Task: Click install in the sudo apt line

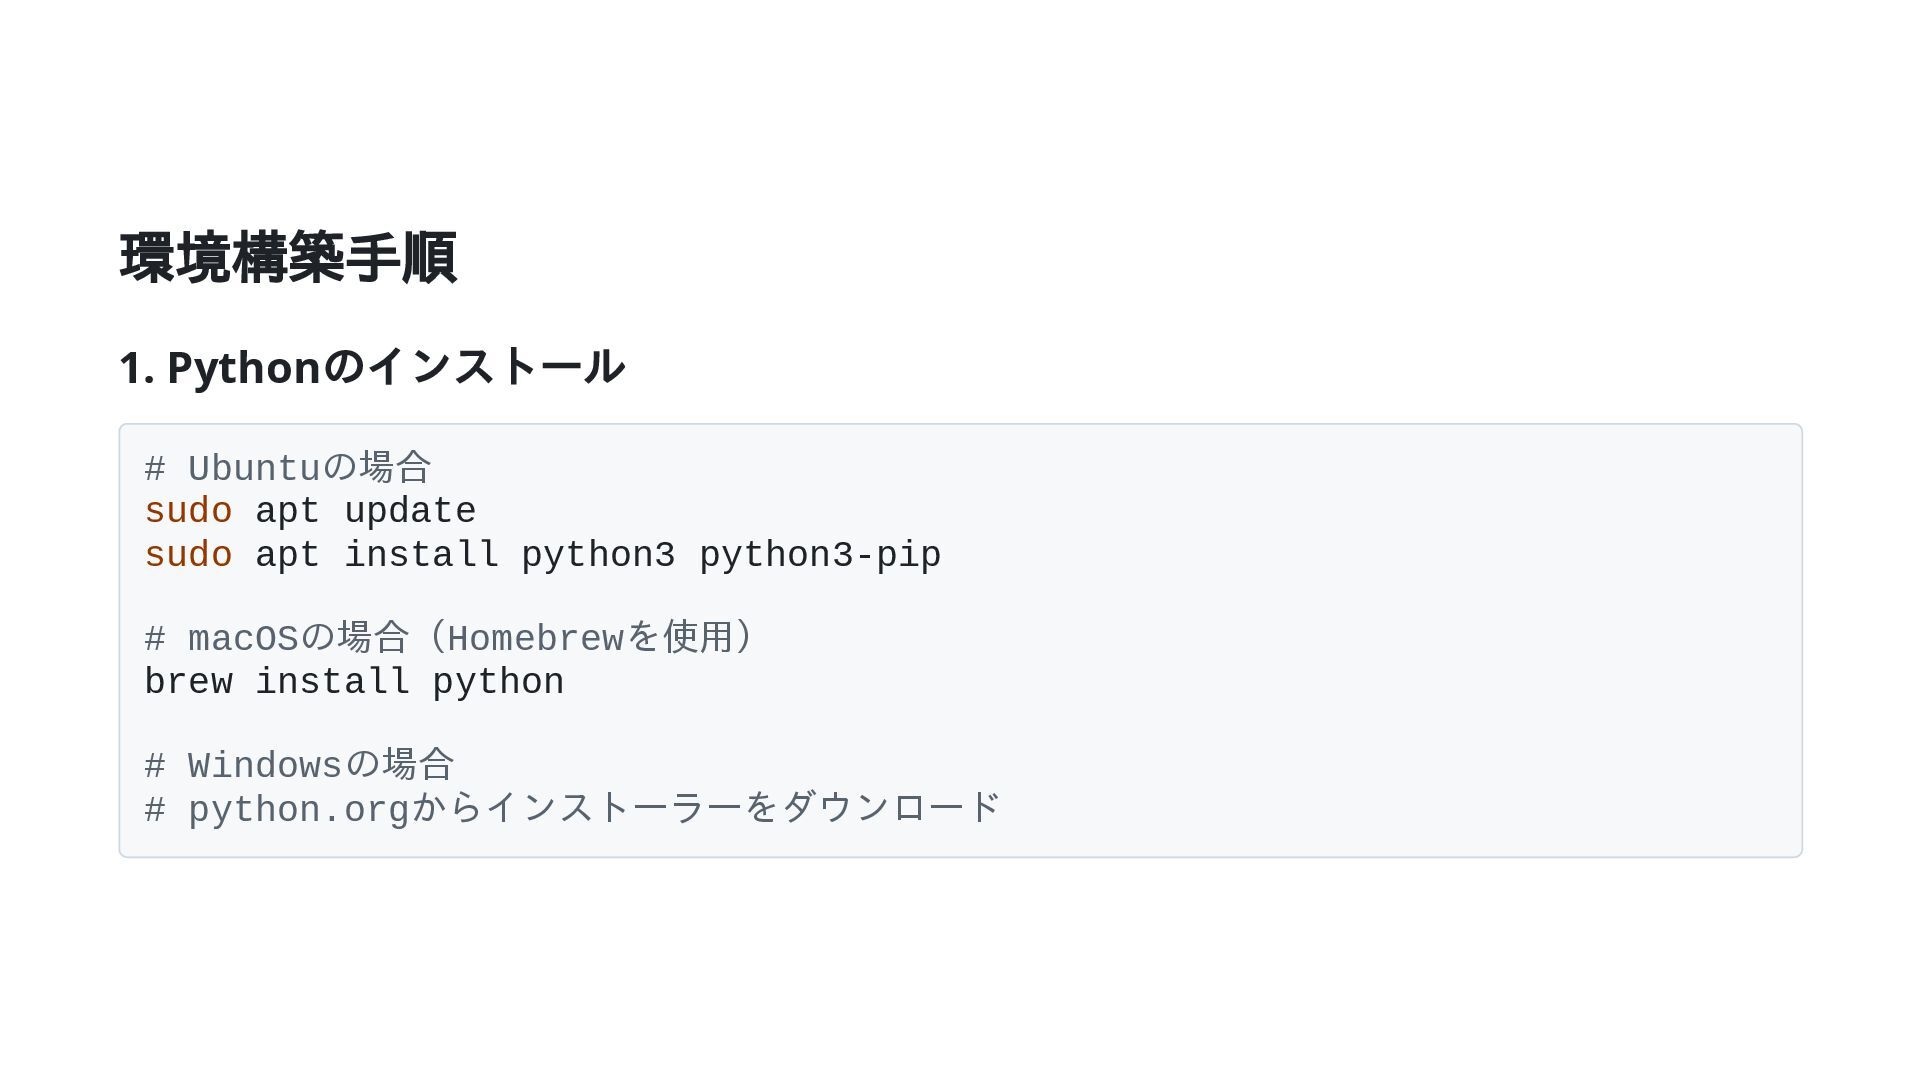Action: (421, 556)
